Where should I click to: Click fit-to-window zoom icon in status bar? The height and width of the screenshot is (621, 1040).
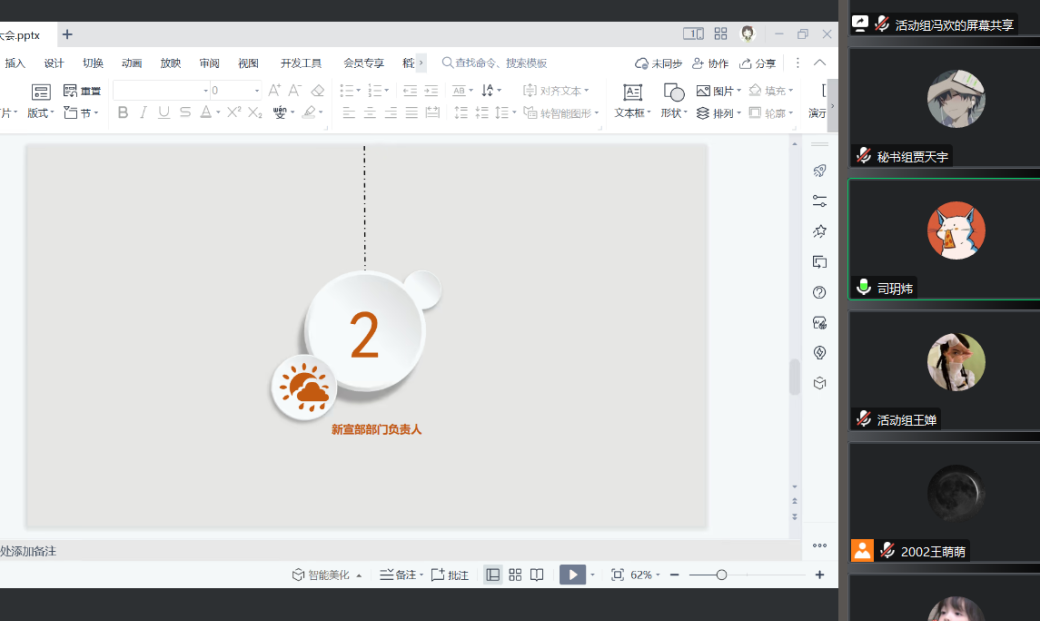pyautogui.click(x=617, y=575)
